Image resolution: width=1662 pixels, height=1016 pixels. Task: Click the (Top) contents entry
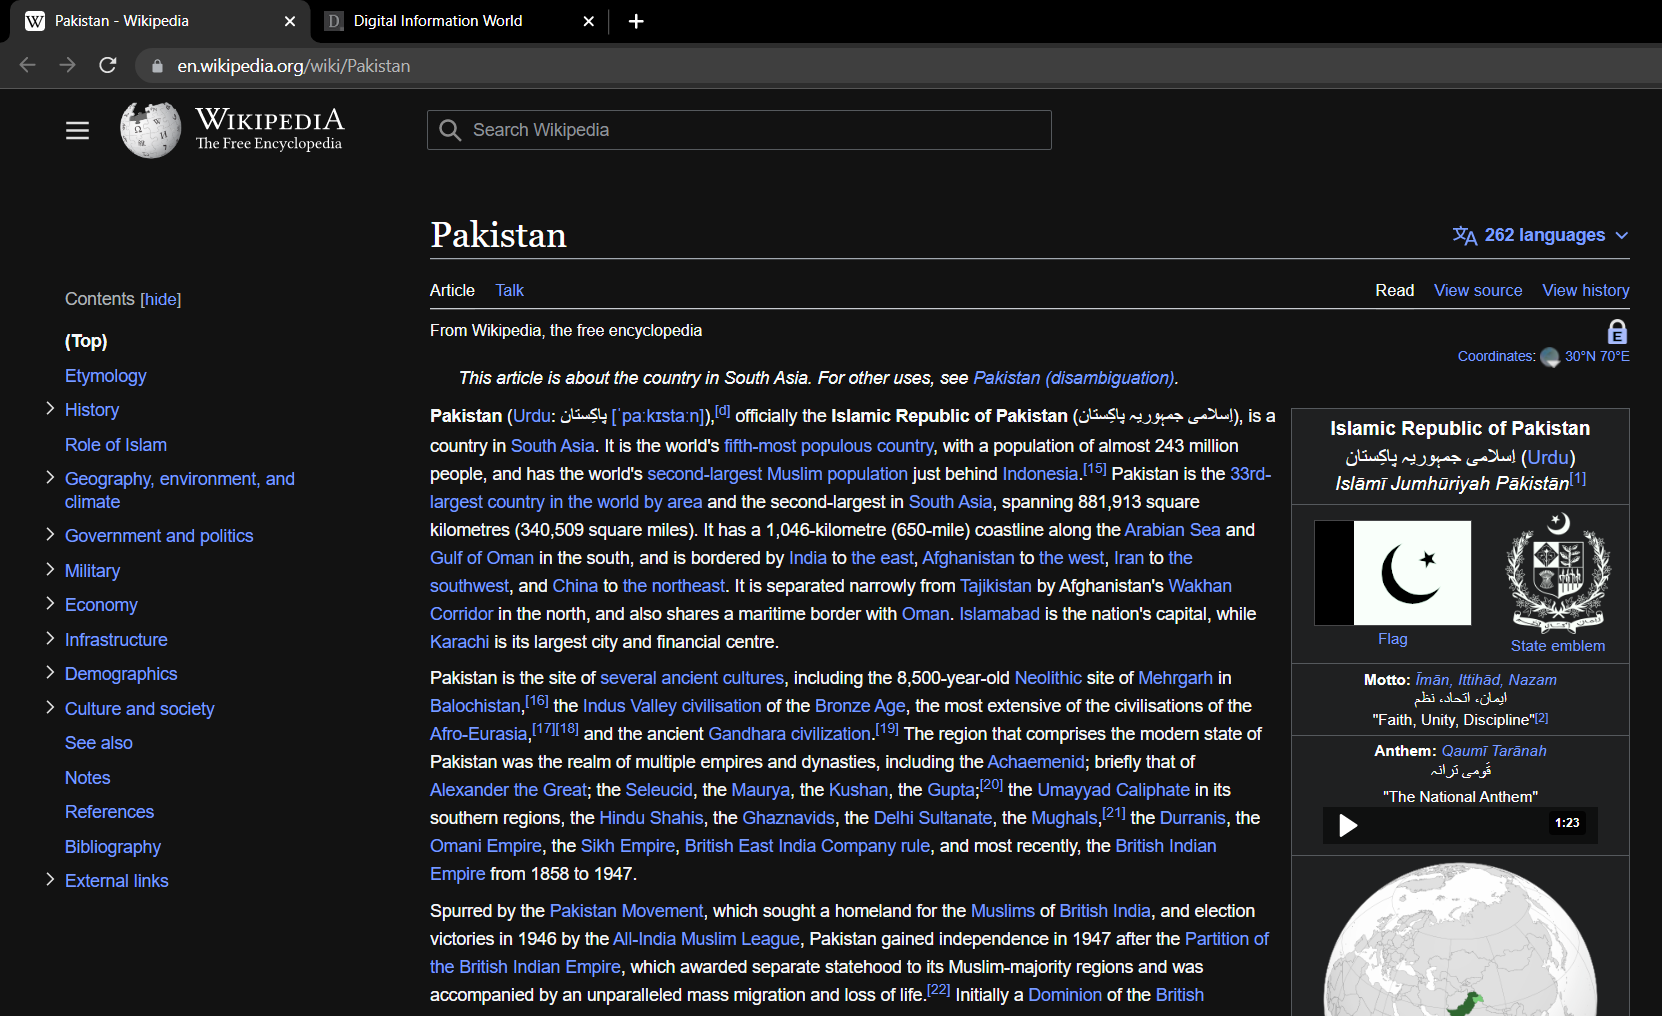(x=86, y=341)
